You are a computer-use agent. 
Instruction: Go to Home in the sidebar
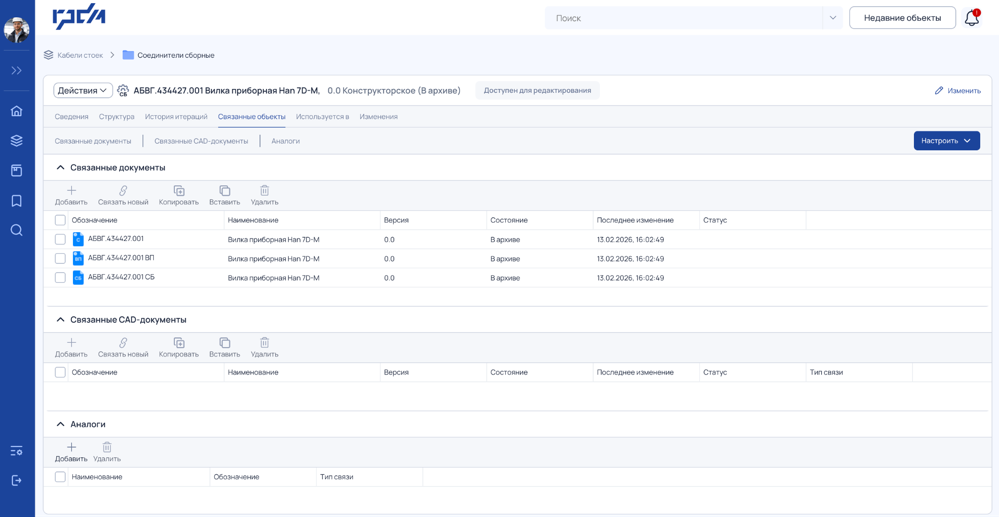17,111
